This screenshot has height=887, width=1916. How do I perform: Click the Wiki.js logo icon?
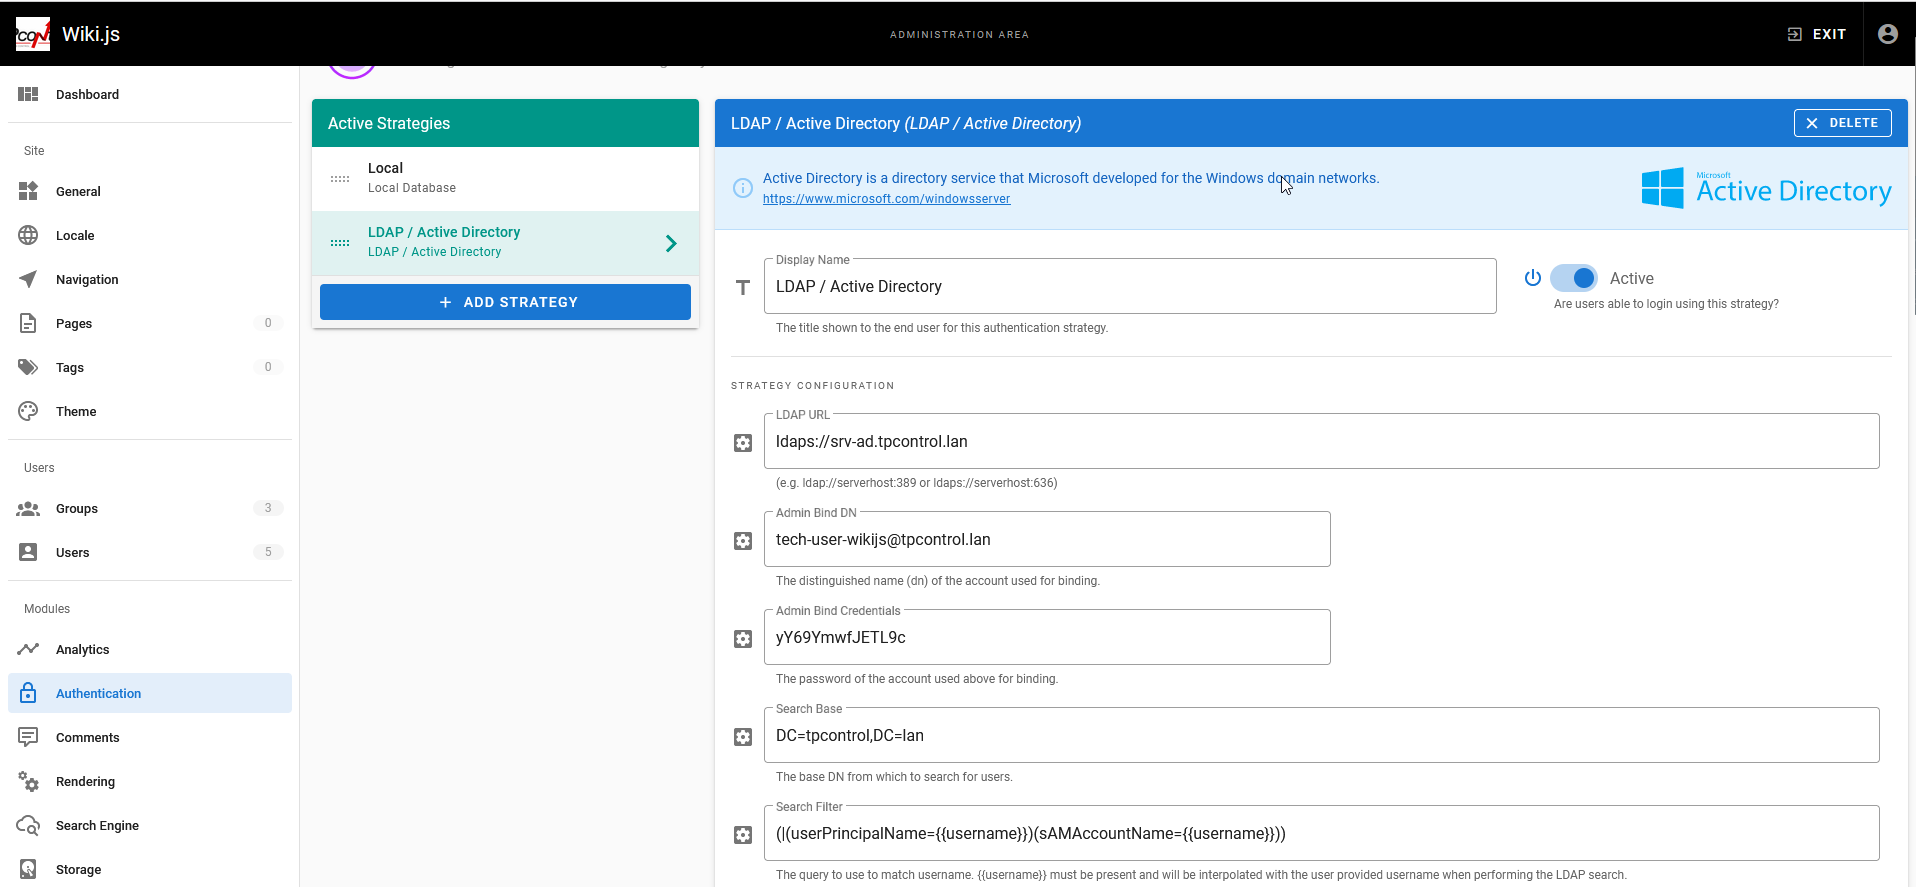tap(33, 34)
